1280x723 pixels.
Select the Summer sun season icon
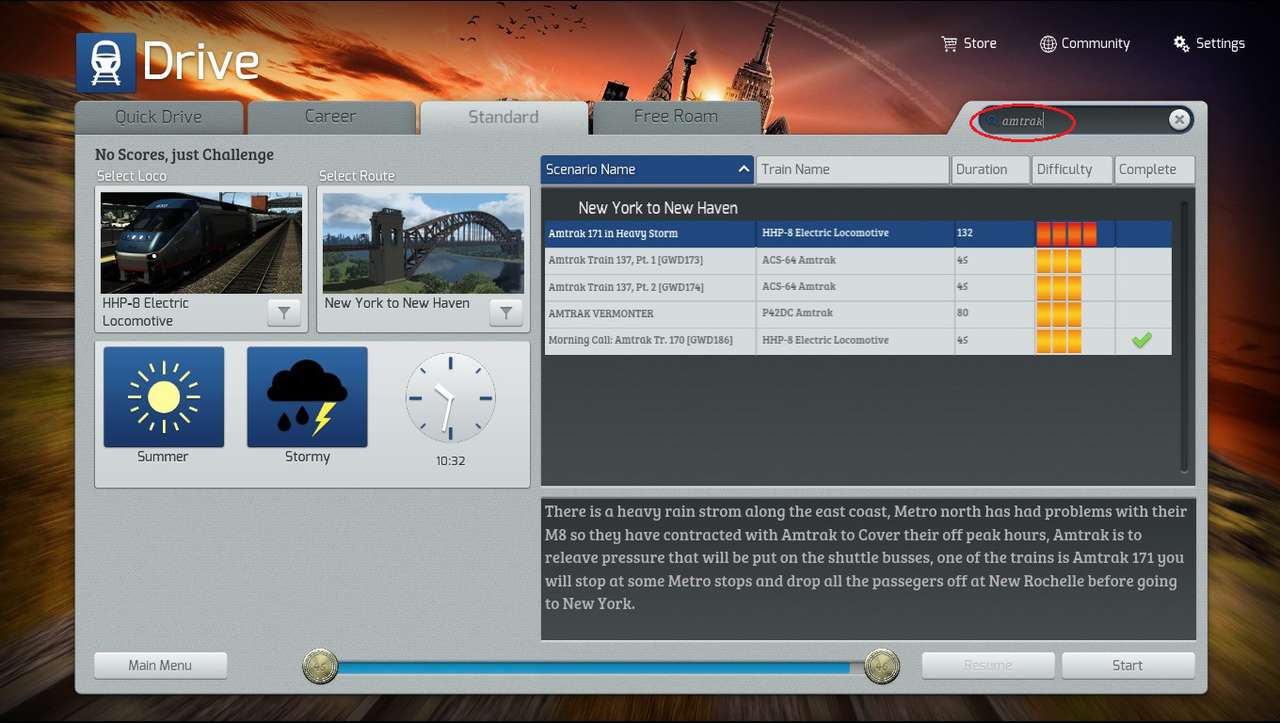pos(164,397)
